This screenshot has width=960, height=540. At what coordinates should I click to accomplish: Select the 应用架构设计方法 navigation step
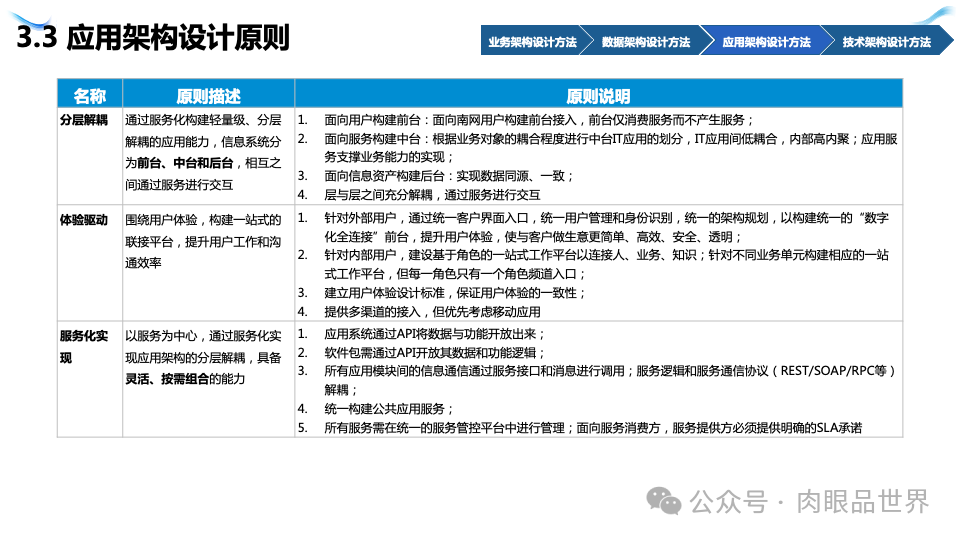pos(766,42)
